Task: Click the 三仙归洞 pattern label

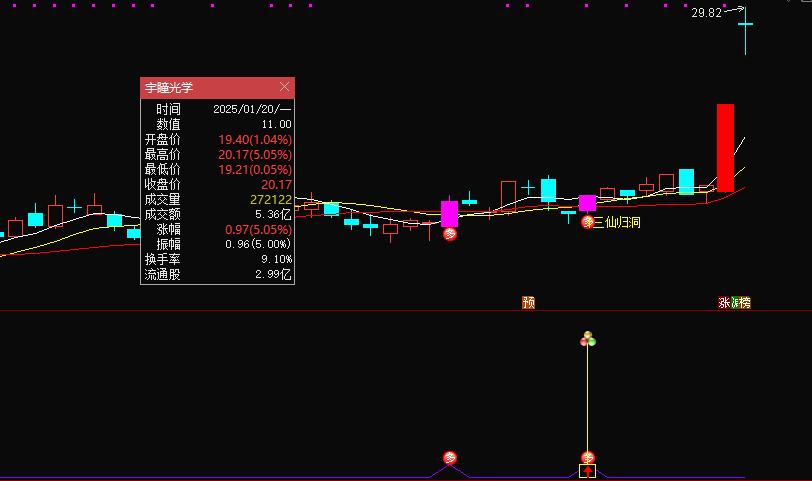Action: point(617,222)
